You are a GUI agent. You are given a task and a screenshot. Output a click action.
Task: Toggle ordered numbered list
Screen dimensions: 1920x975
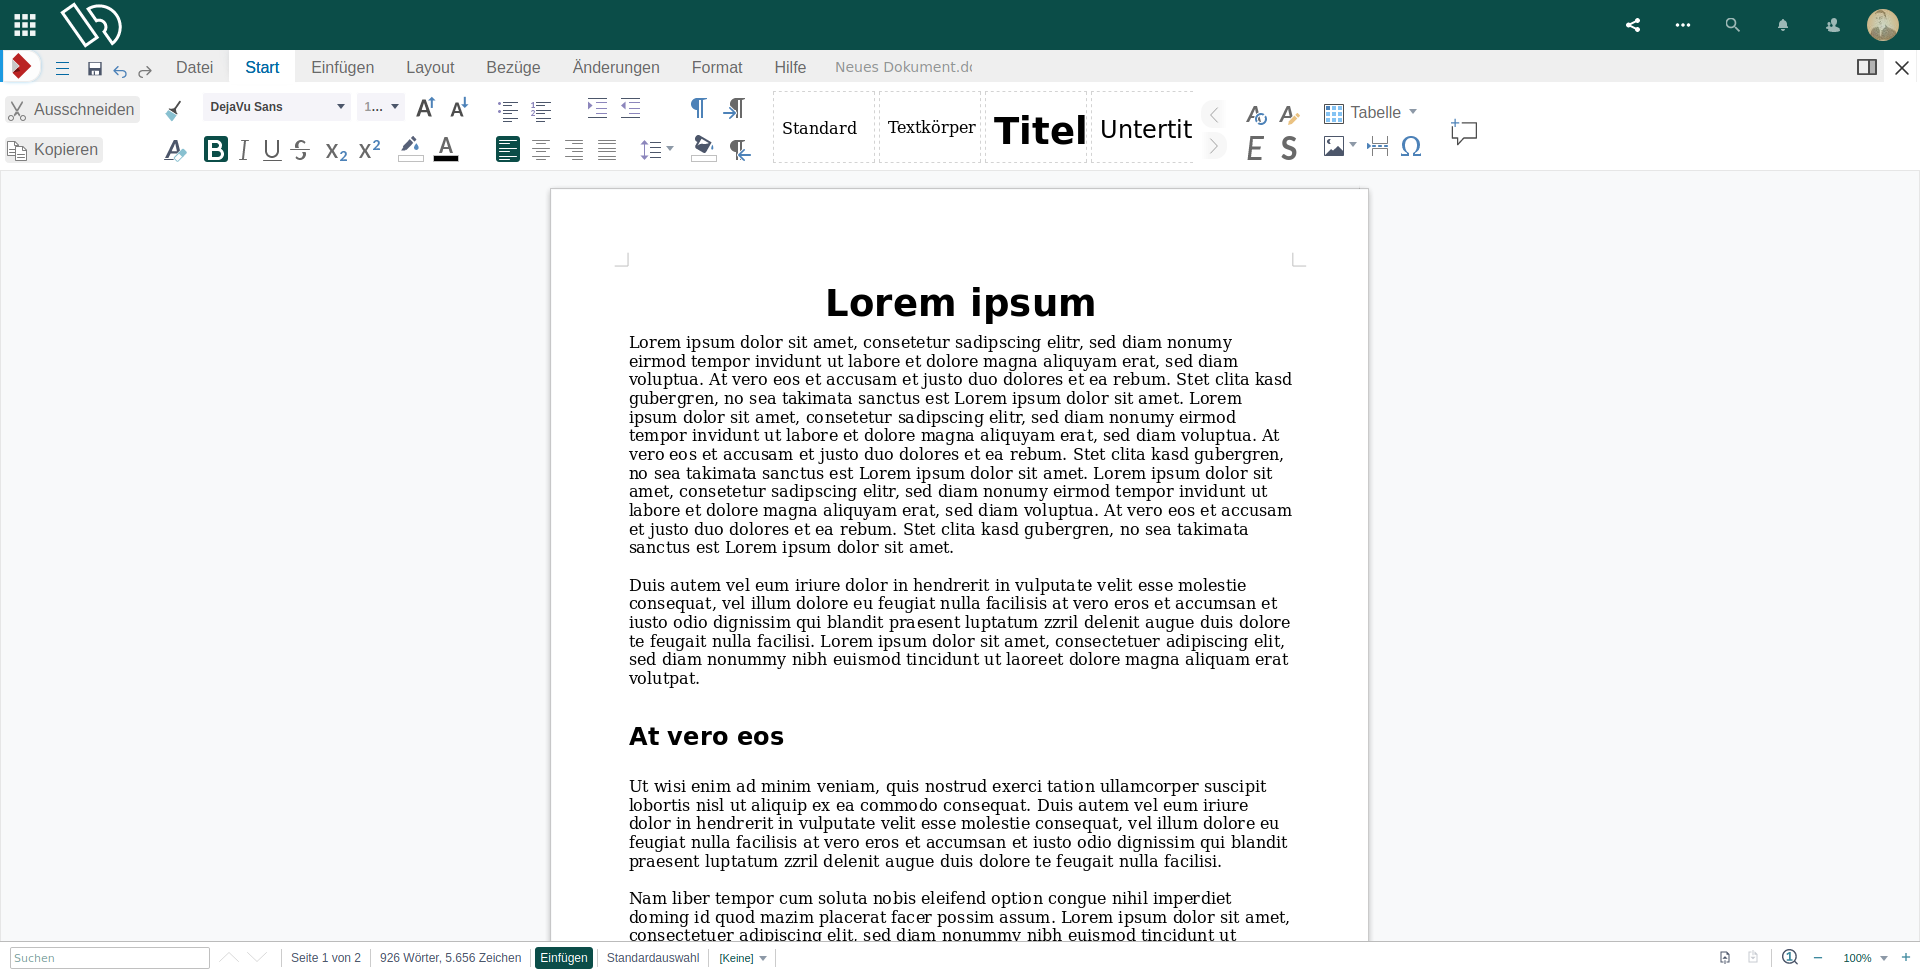click(x=541, y=110)
